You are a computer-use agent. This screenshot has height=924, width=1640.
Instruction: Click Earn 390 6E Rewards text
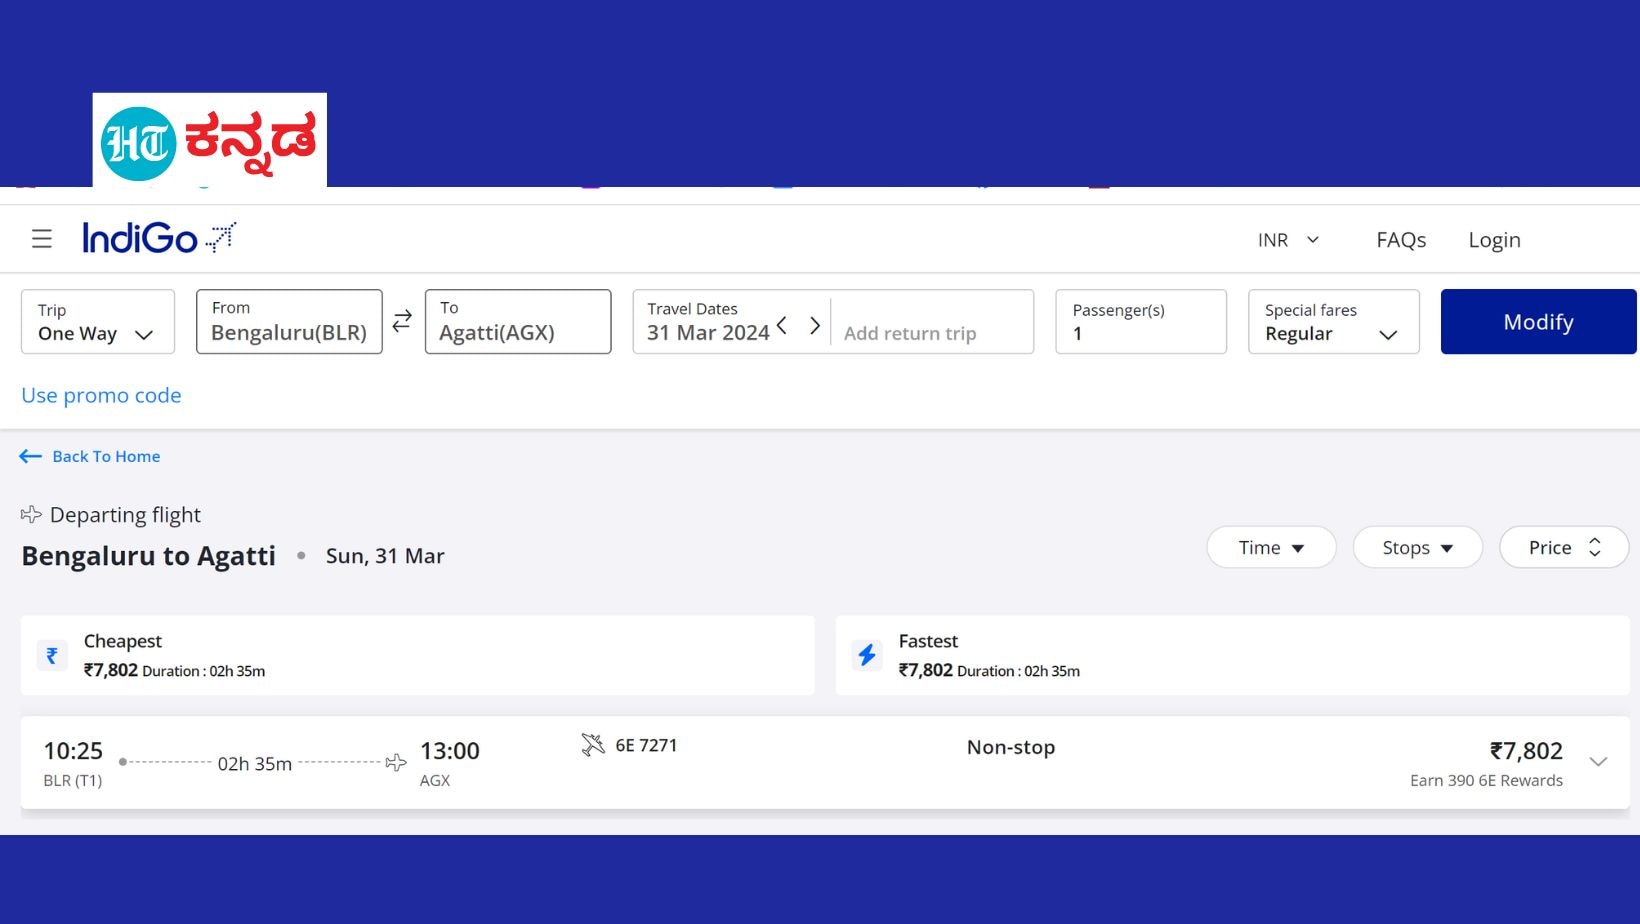(1486, 780)
